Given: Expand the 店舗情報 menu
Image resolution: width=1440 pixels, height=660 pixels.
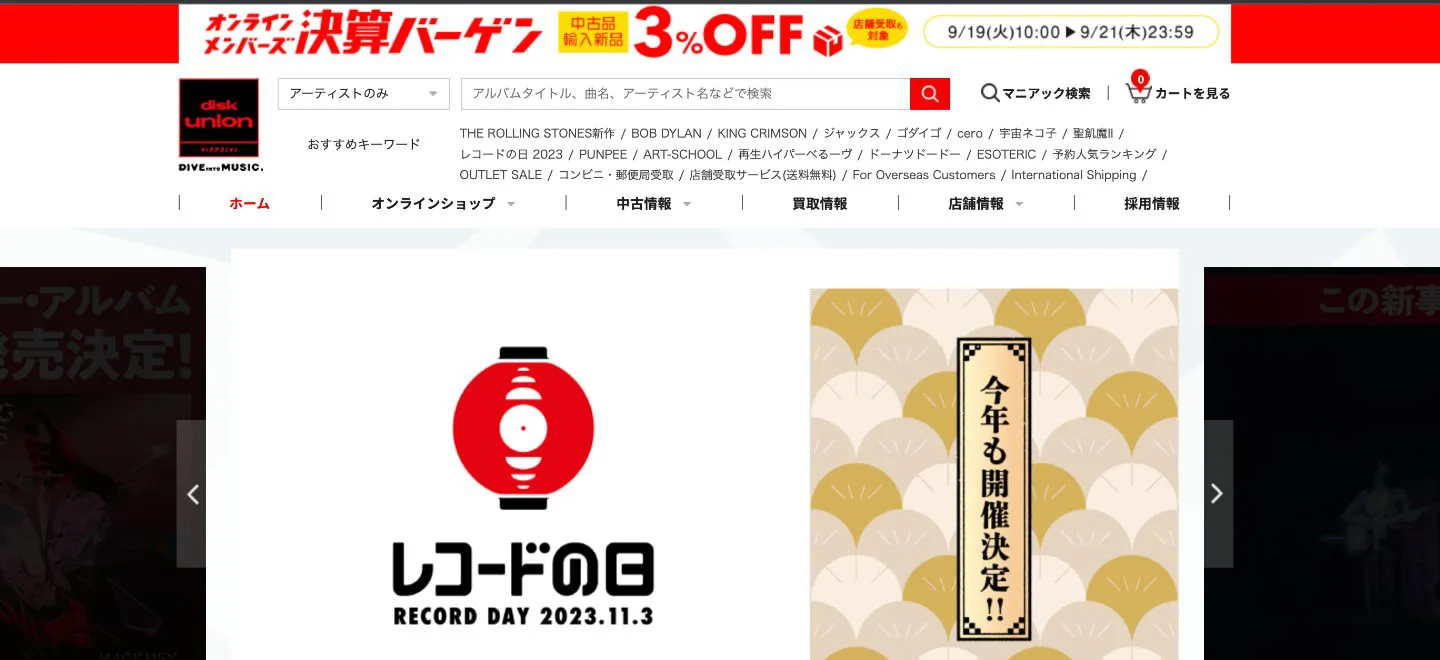Looking at the screenshot, I should pos(986,203).
